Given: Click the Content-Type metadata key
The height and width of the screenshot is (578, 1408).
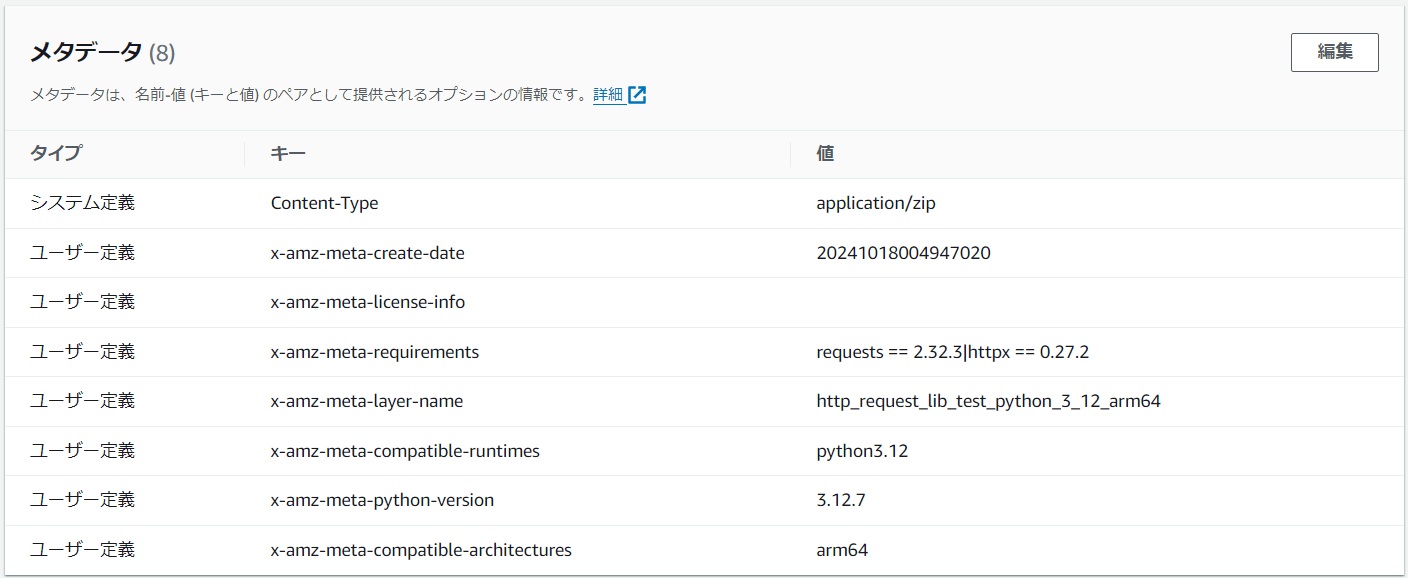Looking at the screenshot, I should pos(324,203).
